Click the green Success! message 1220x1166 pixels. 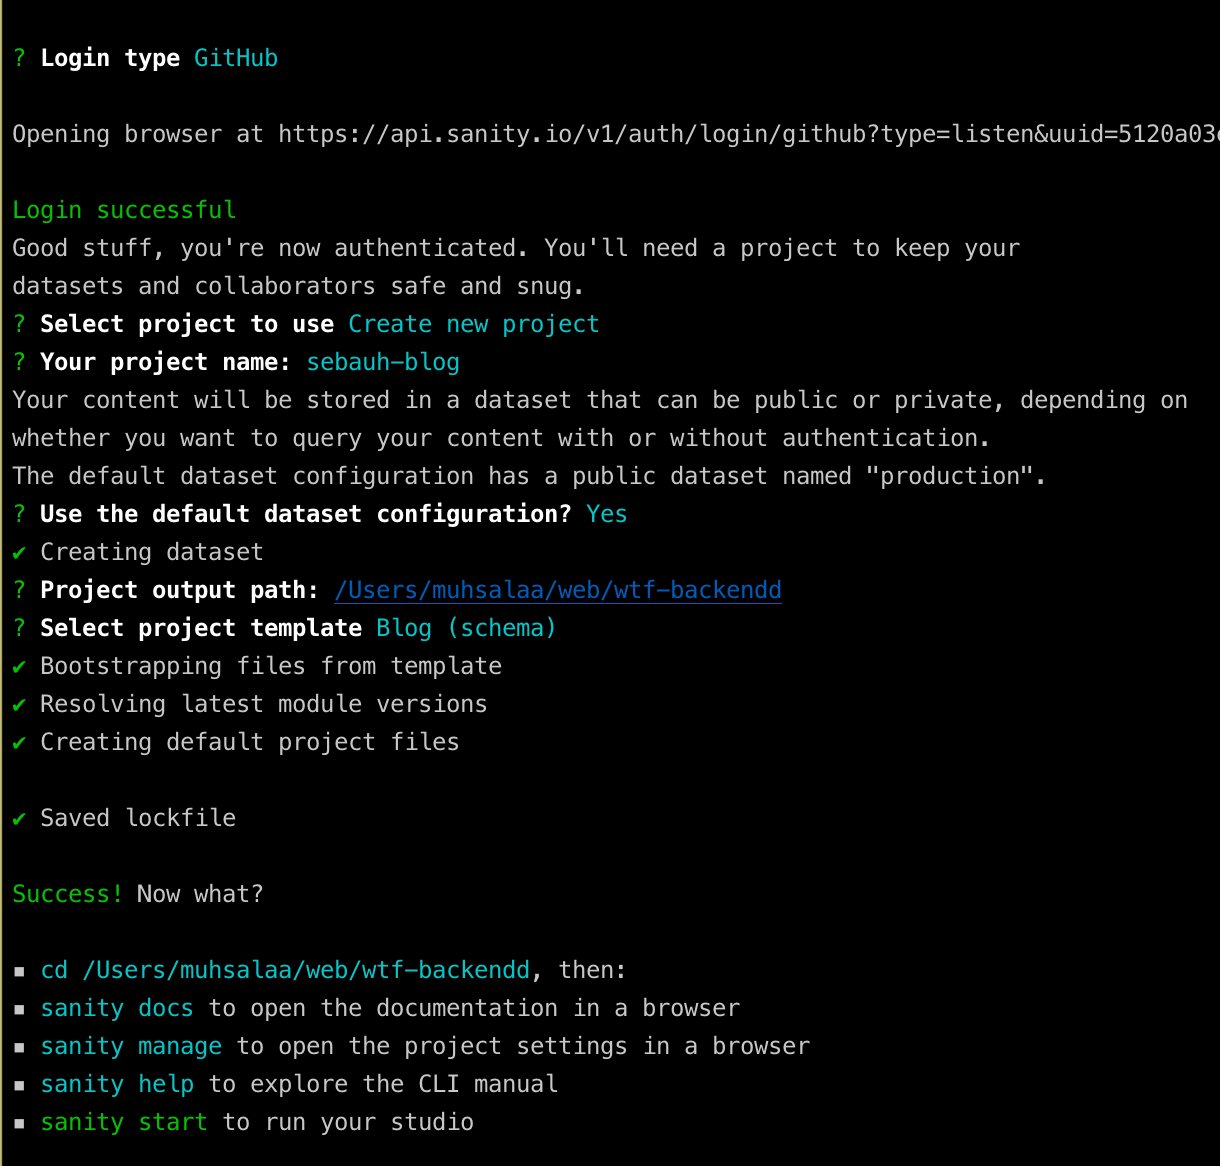pyautogui.click(x=67, y=894)
